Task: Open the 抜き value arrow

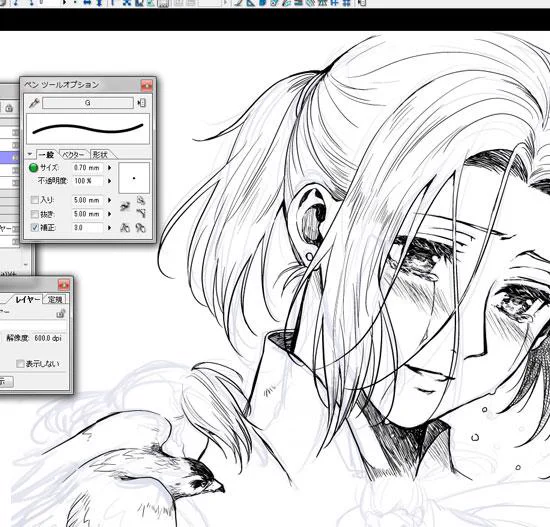Action: [109, 214]
